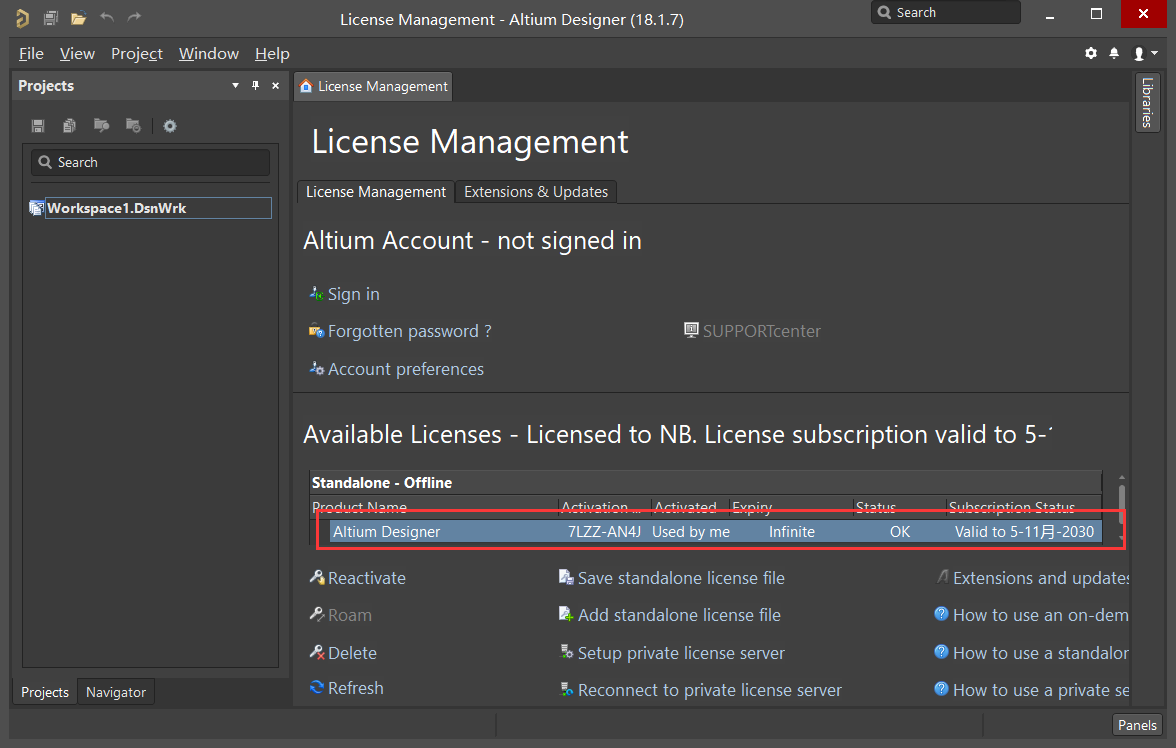Open the SUPPORTcenter link
Image resolution: width=1176 pixels, height=748 pixels.
pyautogui.click(x=761, y=331)
